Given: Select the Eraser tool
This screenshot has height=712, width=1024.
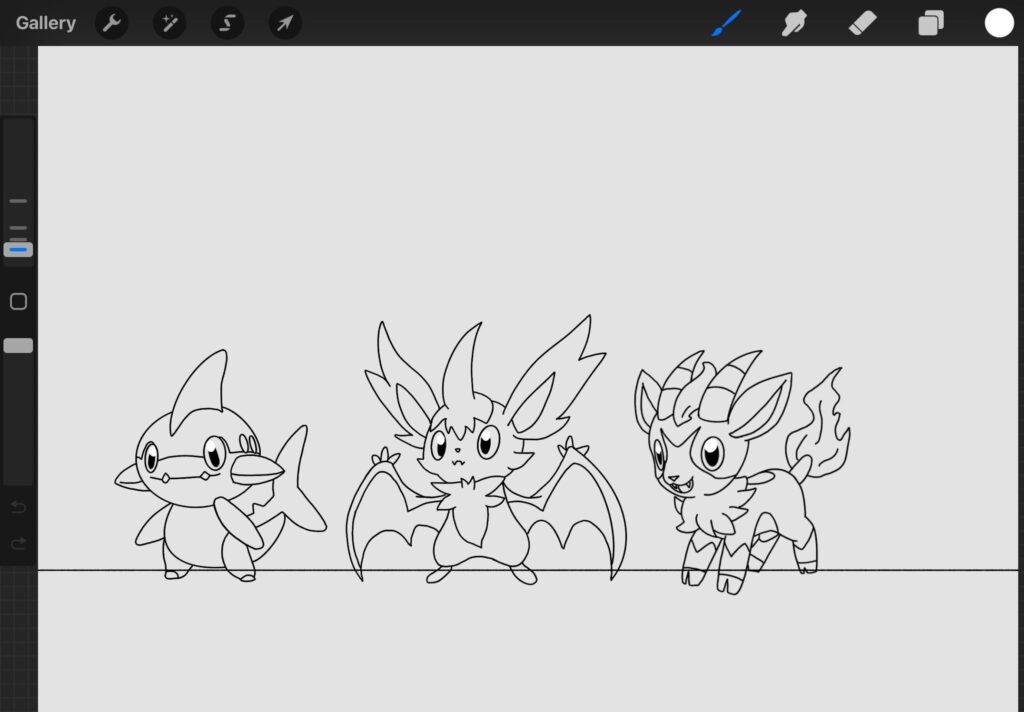Looking at the screenshot, I should tap(863, 24).
